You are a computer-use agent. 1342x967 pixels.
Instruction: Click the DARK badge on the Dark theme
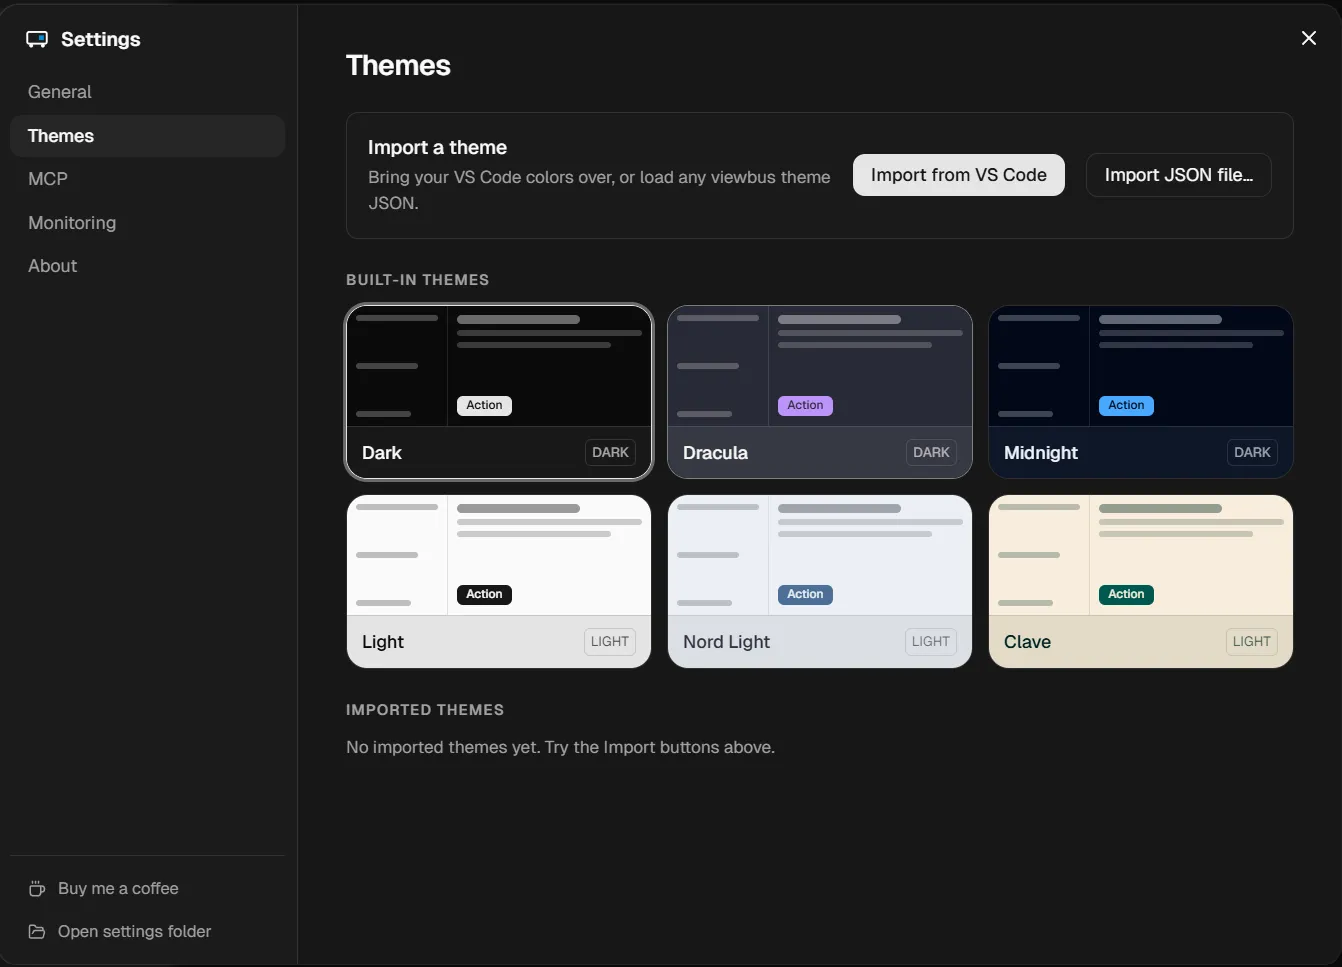click(610, 452)
